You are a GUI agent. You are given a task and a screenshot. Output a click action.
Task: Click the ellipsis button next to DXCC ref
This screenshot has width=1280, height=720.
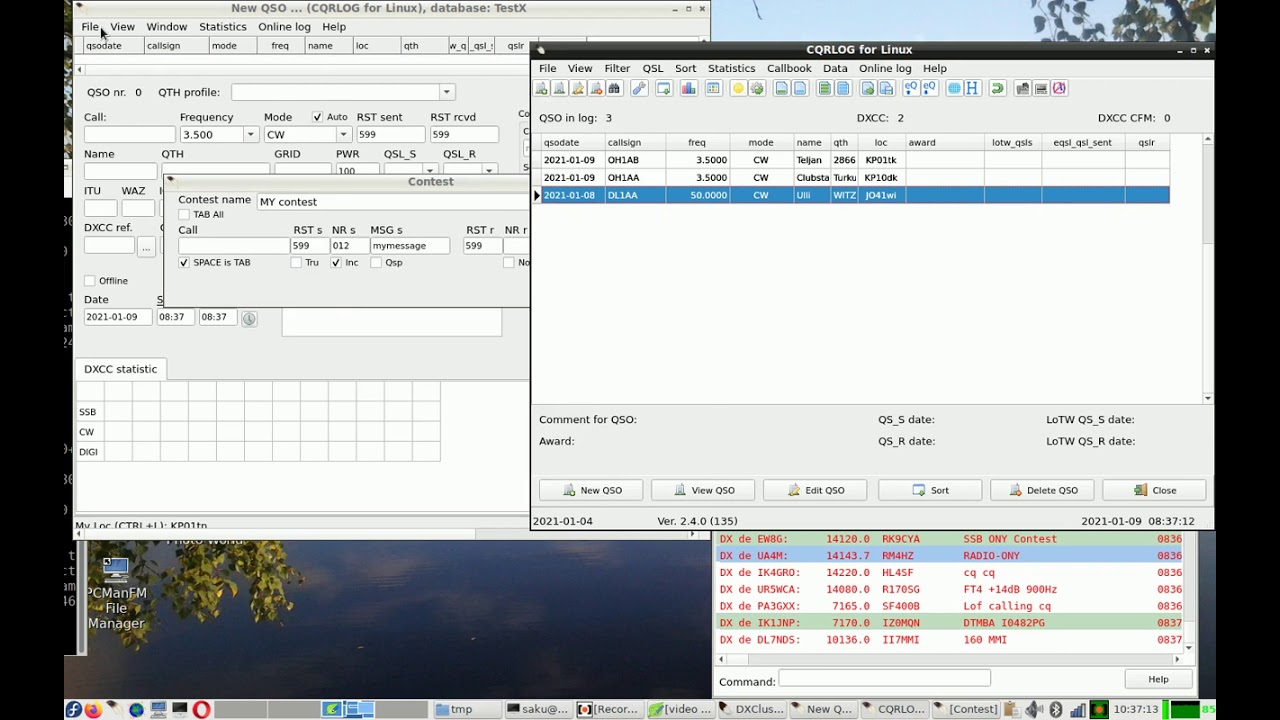146,246
